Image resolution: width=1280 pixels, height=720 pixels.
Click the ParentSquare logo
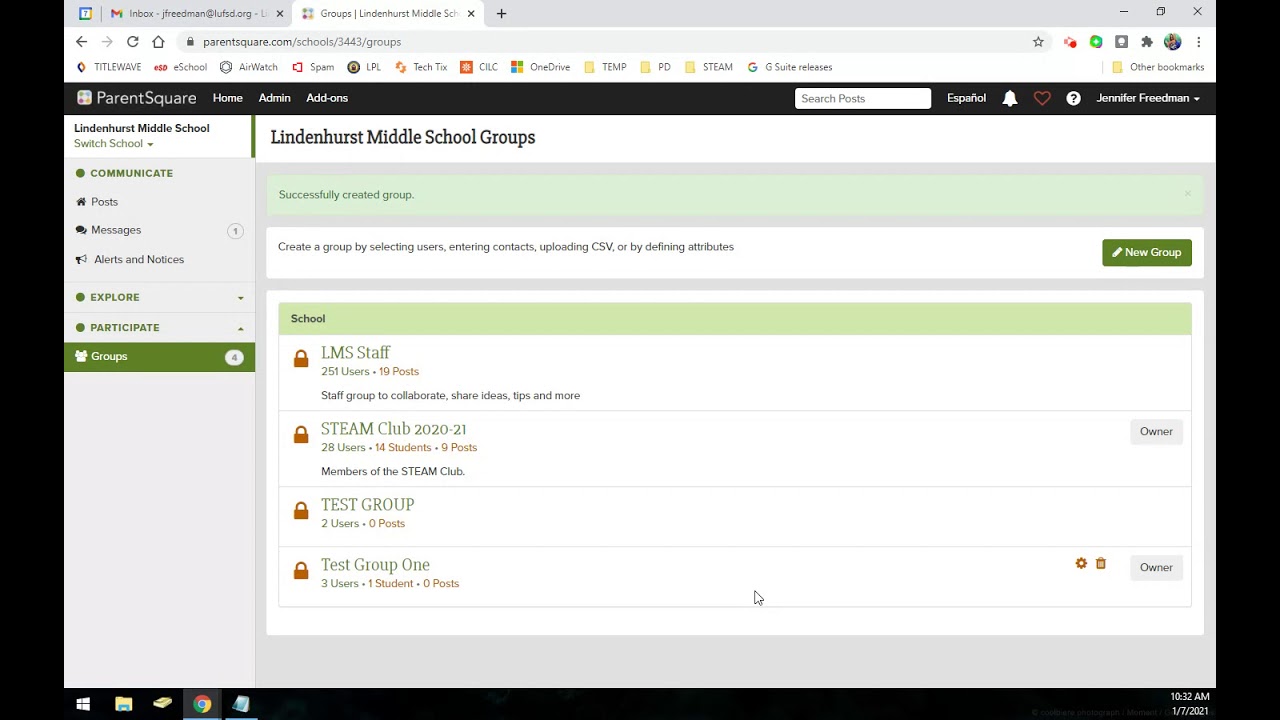pyautogui.click(x=137, y=98)
